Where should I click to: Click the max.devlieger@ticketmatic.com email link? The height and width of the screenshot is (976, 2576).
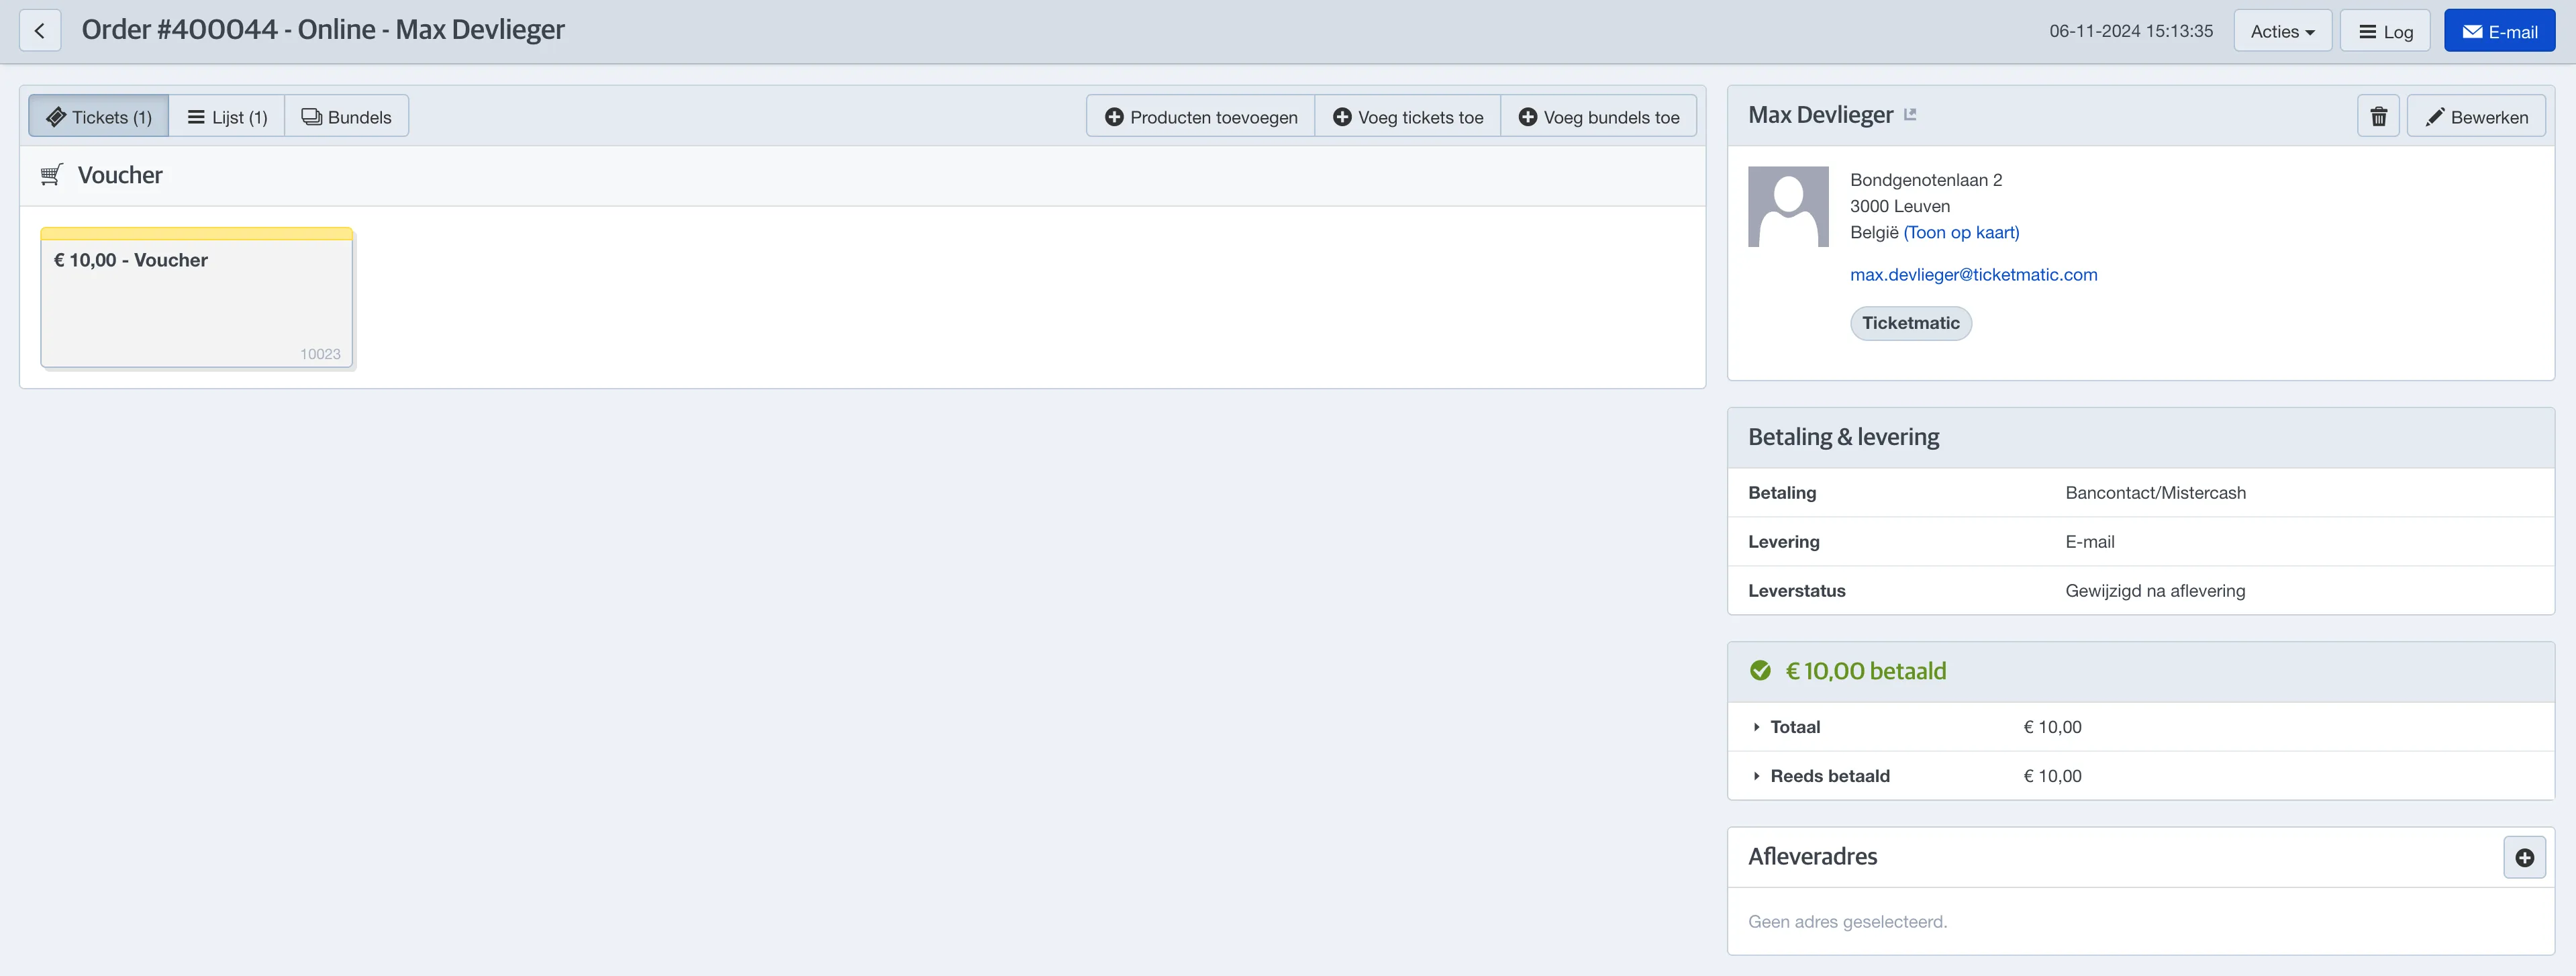[x=1973, y=274]
